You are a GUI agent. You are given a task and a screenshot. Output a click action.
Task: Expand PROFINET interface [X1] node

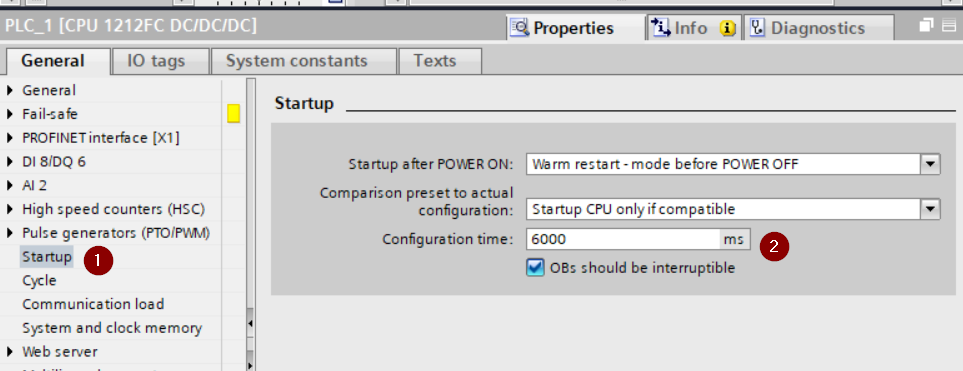(9, 138)
